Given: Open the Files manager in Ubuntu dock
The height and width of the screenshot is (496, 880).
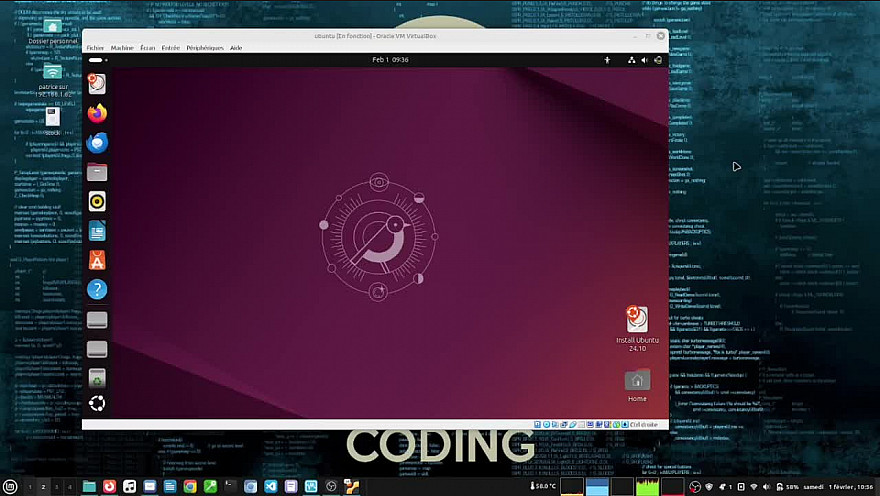Looking at the screenshot, I should point(97,172).
